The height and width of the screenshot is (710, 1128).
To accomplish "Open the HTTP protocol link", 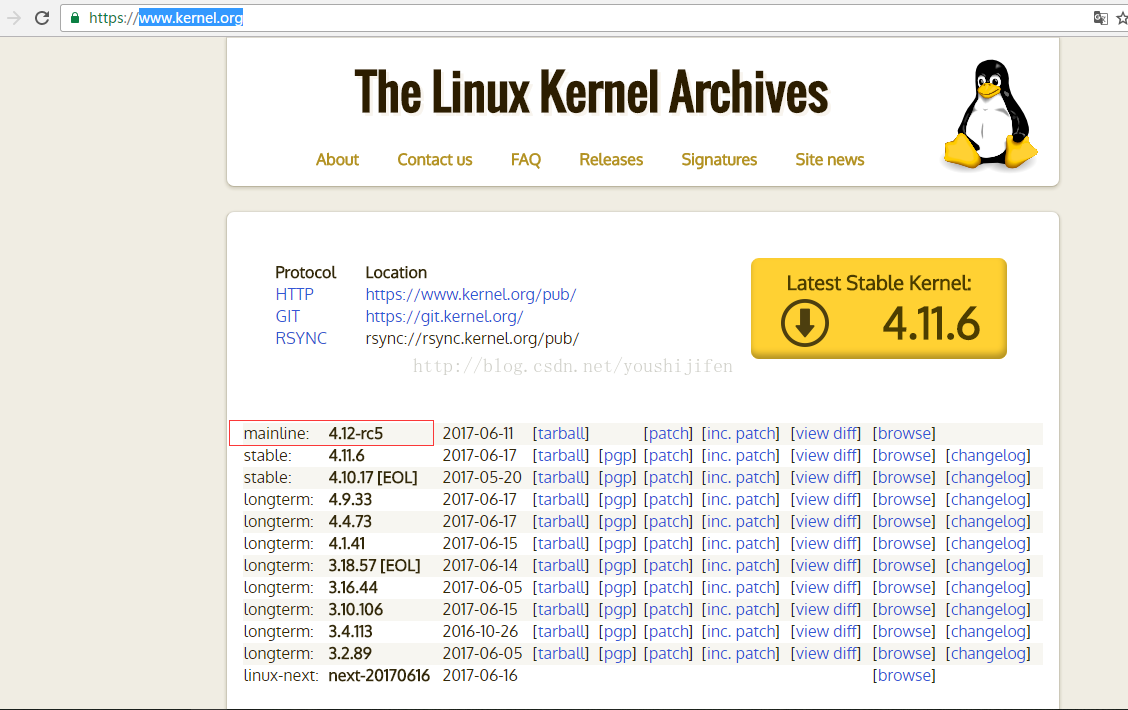I will 294,294.
